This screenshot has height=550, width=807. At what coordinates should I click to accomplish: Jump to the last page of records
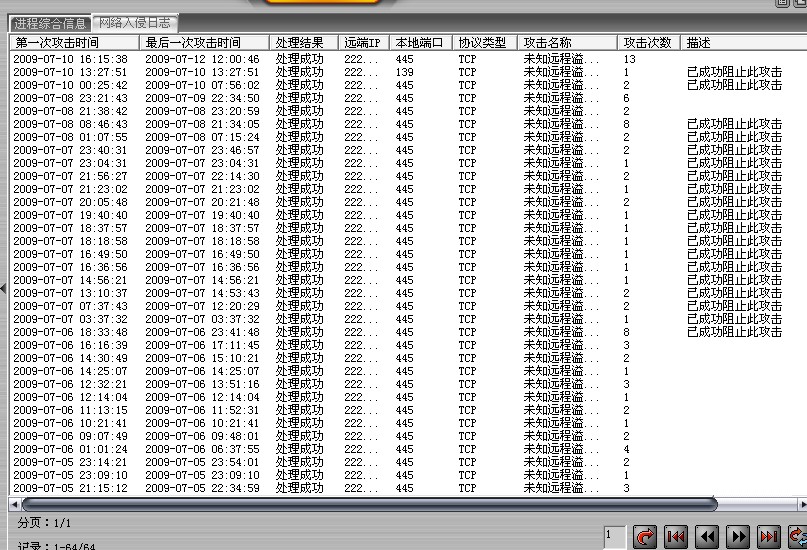click(x=768, y=537)
